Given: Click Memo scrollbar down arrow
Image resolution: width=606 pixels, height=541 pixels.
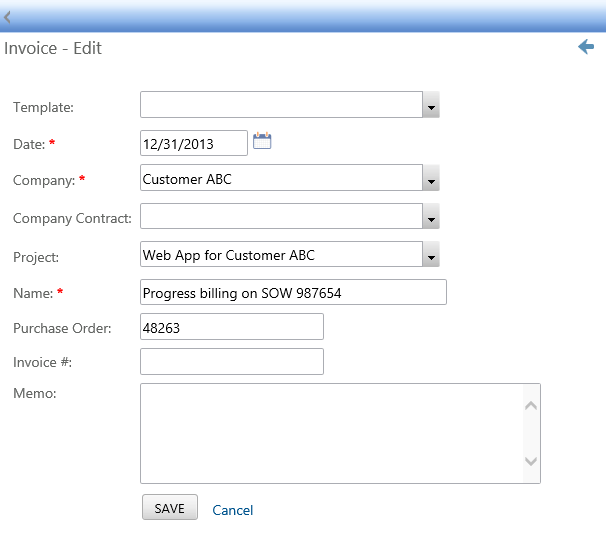Looking at the screenshot, I should click(x=531, y=461).
